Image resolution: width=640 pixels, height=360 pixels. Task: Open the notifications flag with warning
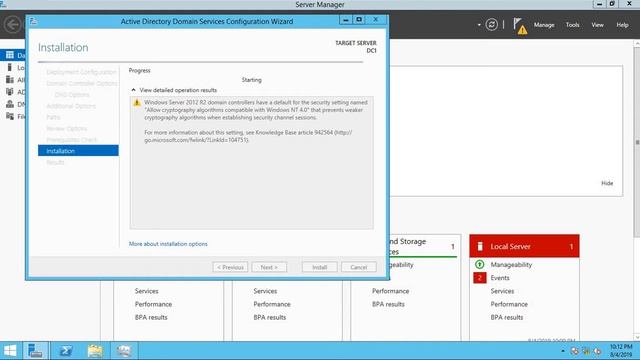[x=520, y=26]
